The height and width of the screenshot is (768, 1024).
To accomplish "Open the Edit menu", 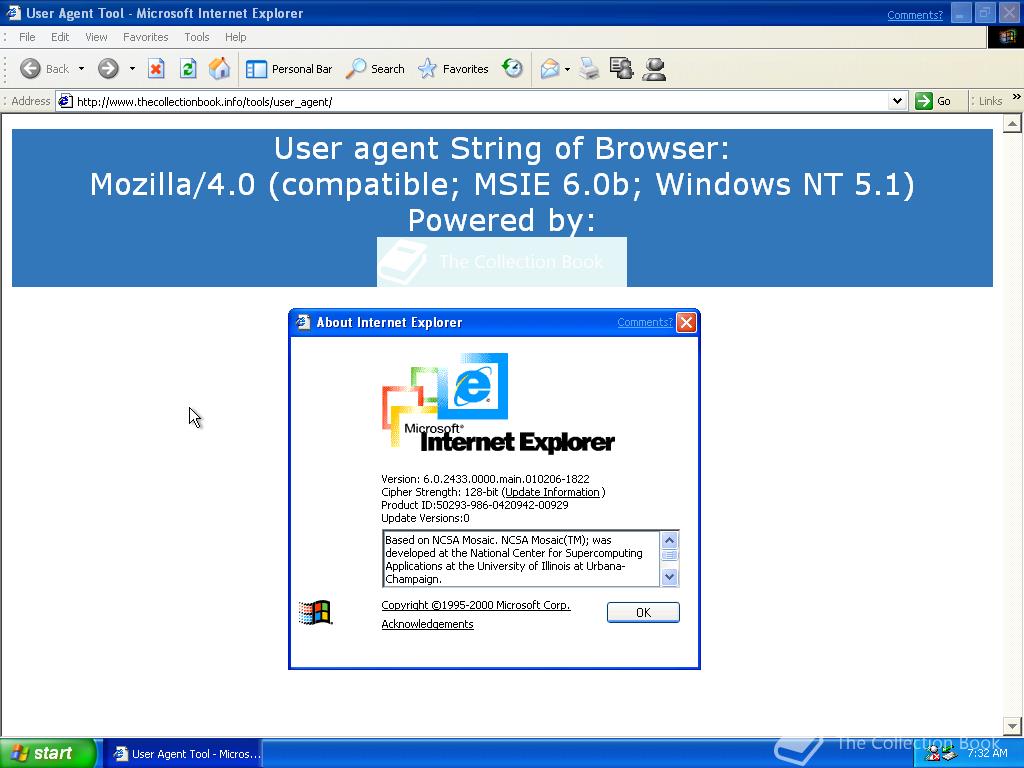I will (60, 37).
